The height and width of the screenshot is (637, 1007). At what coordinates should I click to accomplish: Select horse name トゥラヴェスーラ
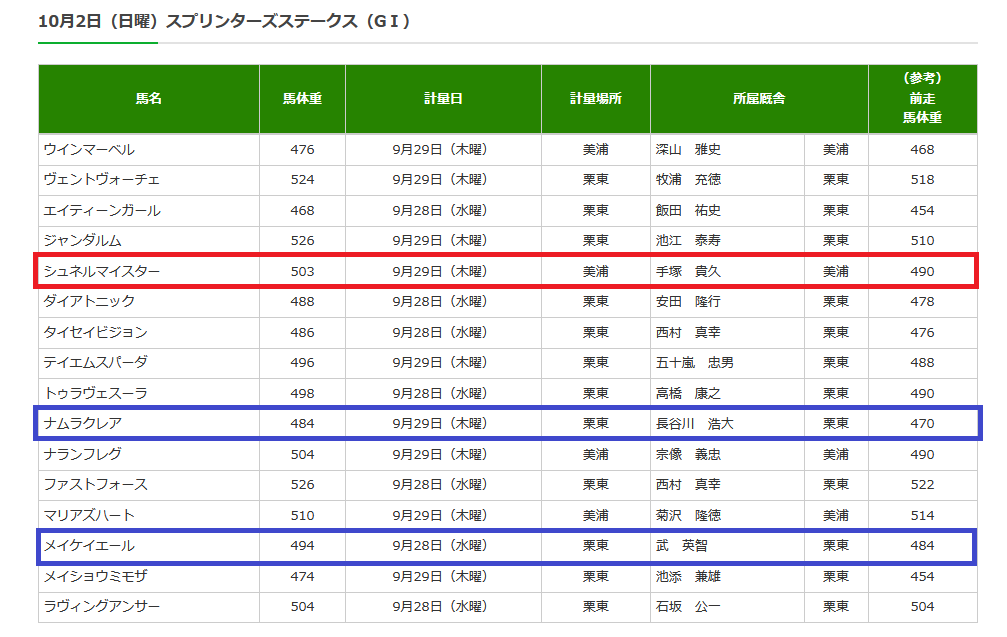point(96,394)
